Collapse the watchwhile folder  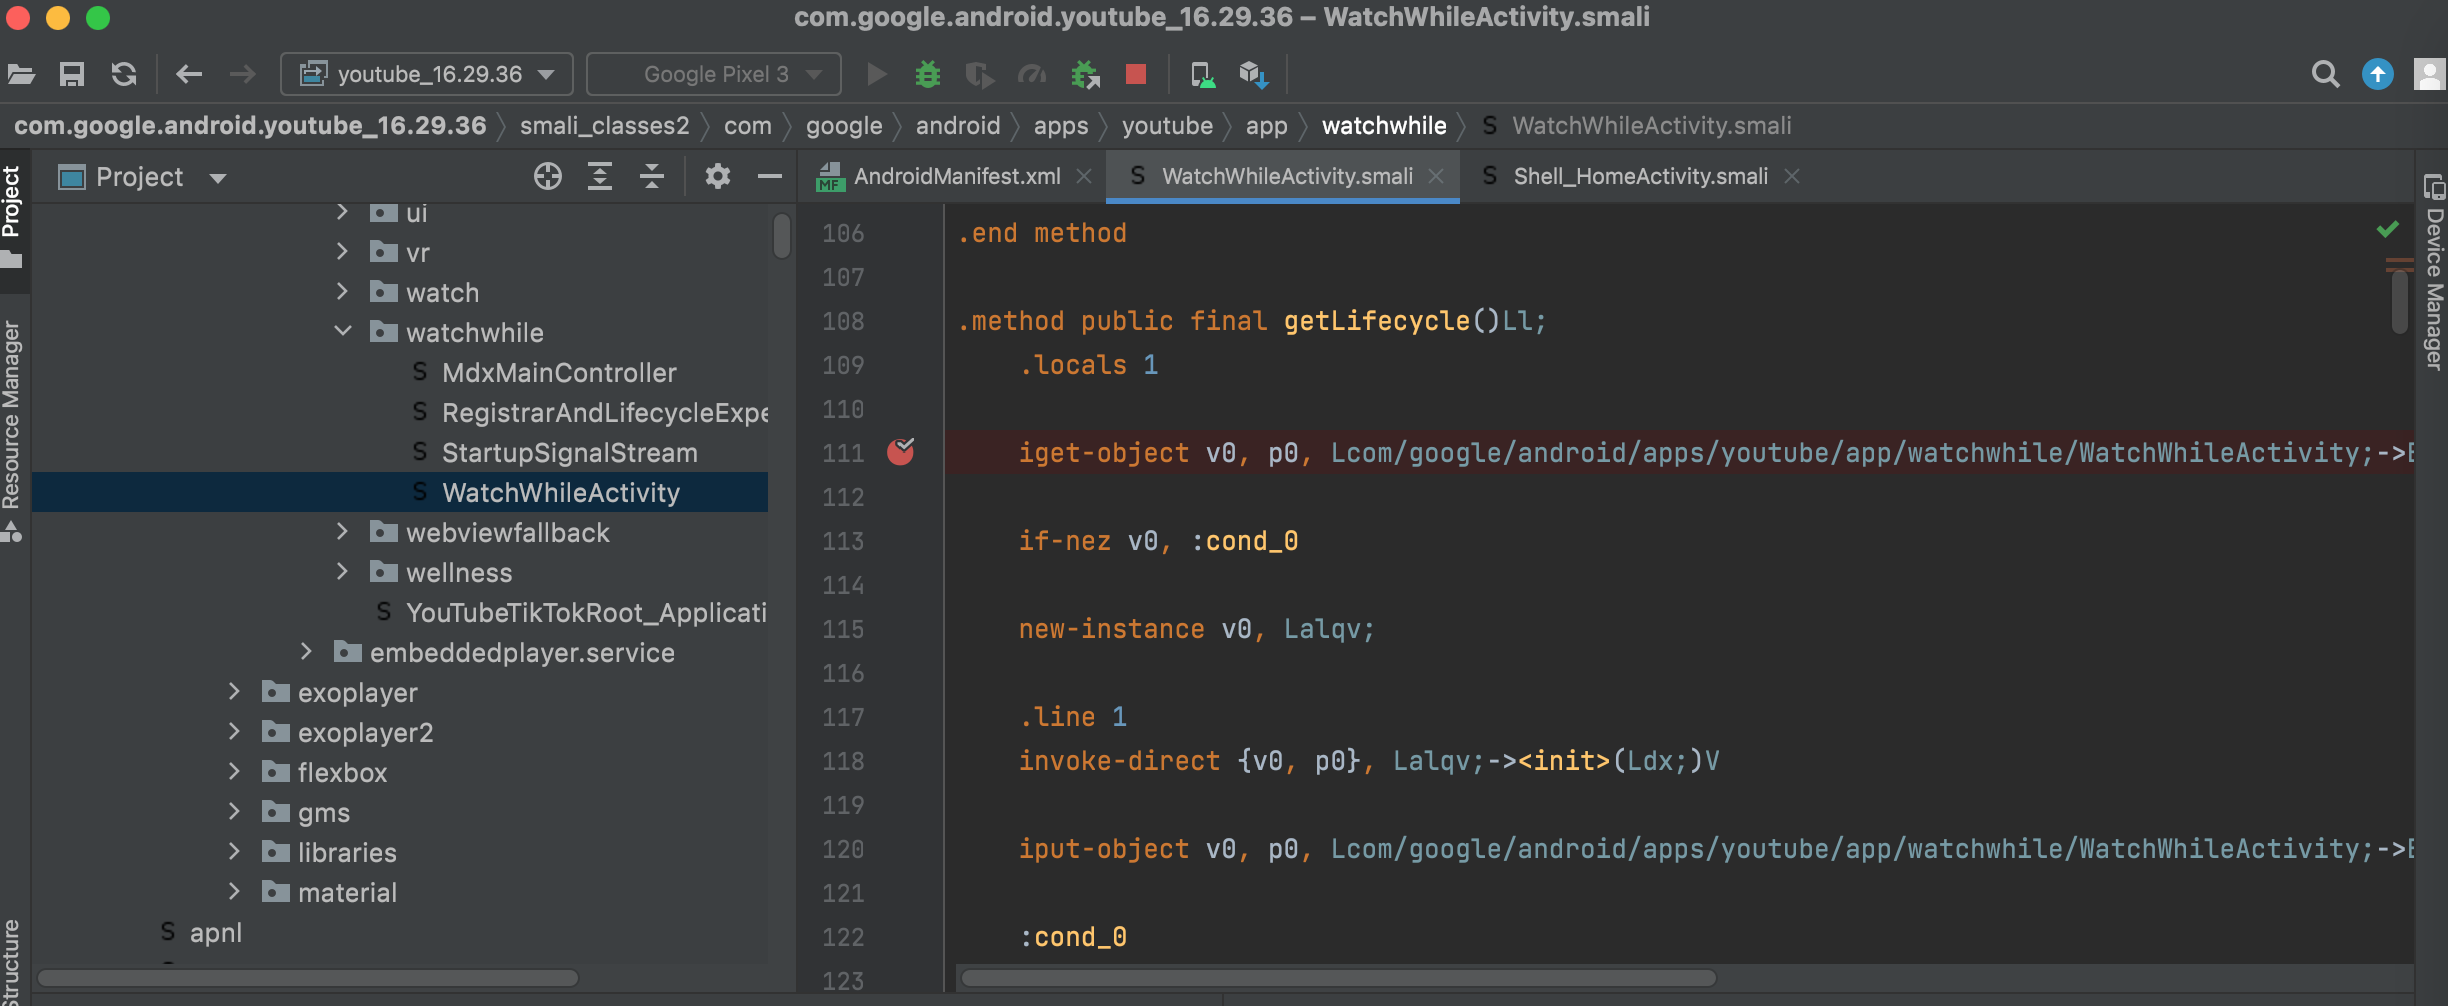(x=342, y=331)
